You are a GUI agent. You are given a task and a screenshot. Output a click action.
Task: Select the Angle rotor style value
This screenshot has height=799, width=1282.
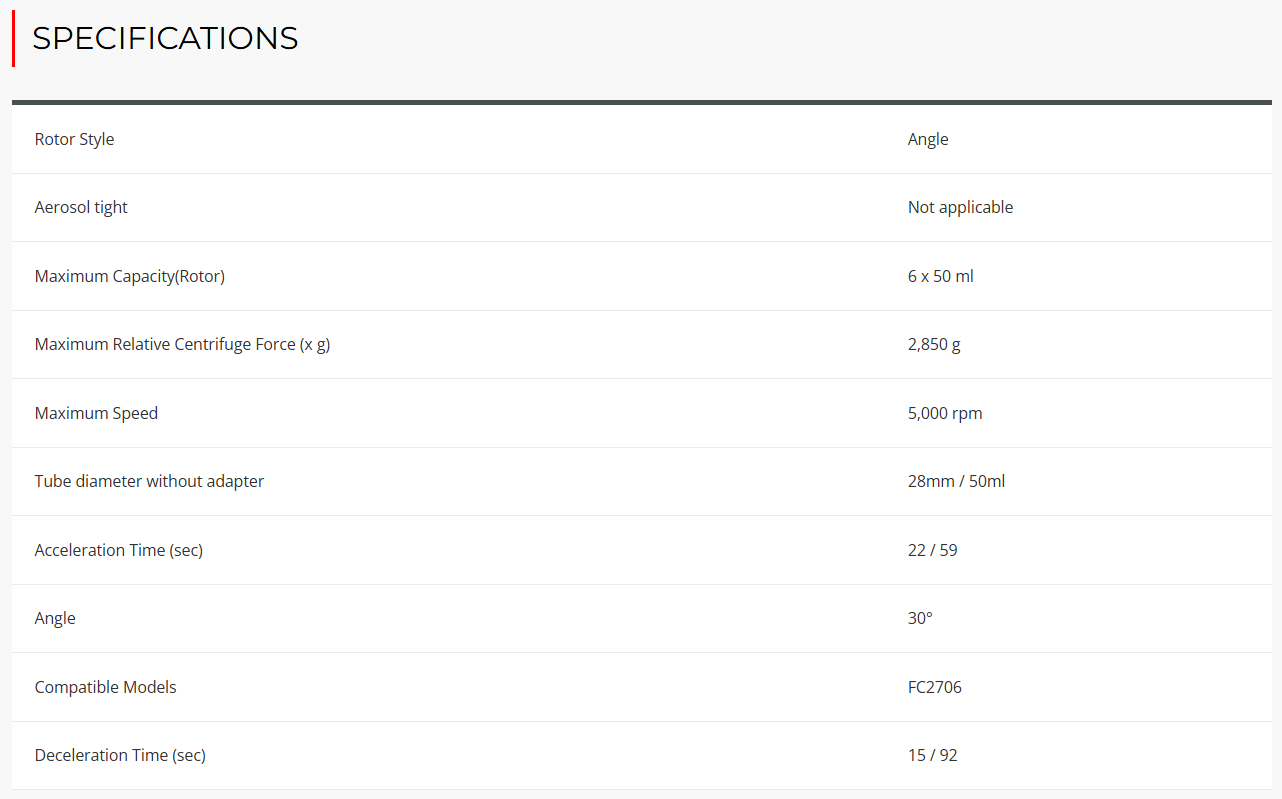pos(927,139)
